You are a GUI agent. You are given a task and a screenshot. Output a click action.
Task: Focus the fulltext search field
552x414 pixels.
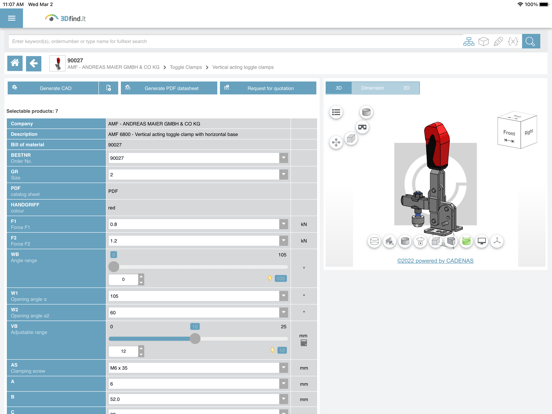click(x=235, y=42)
